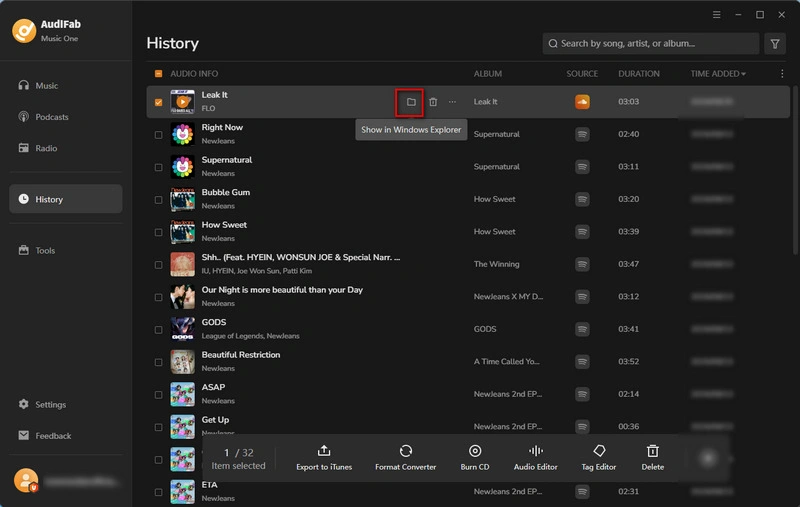Screen dimensions: 800x507
Task: Play Leak It via thumbnail play button
Action: [x=182, y=102]
